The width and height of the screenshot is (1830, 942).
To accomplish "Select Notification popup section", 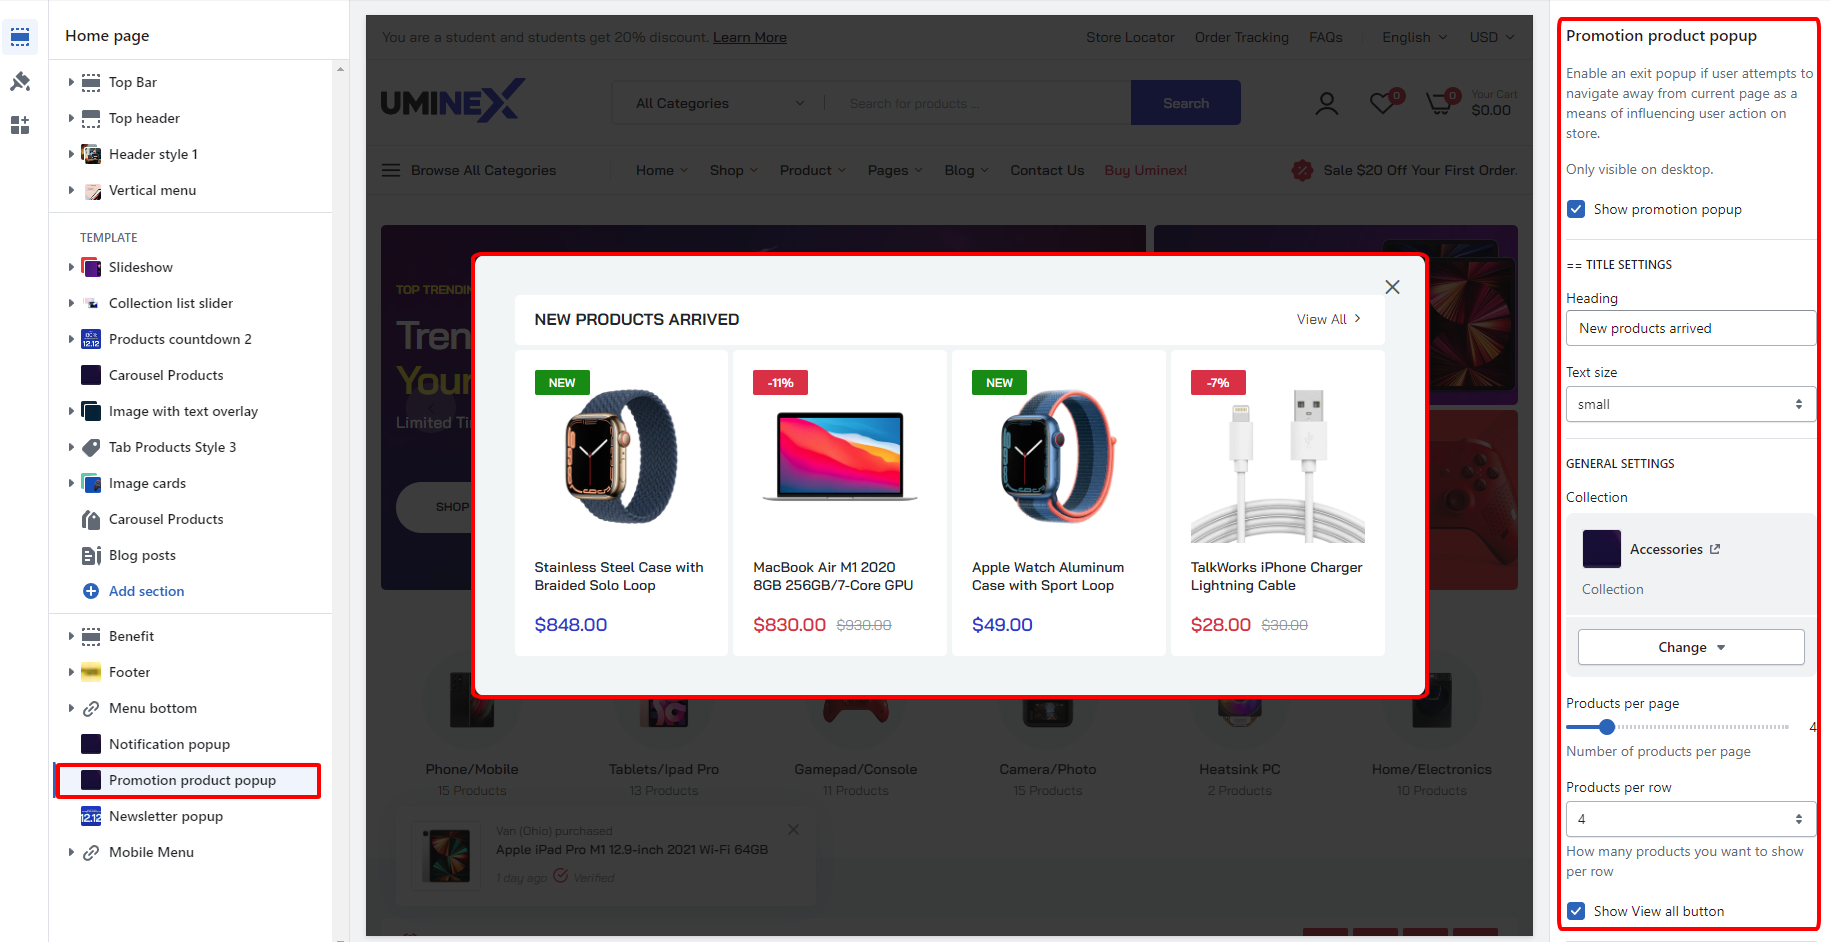I will 169,744.
